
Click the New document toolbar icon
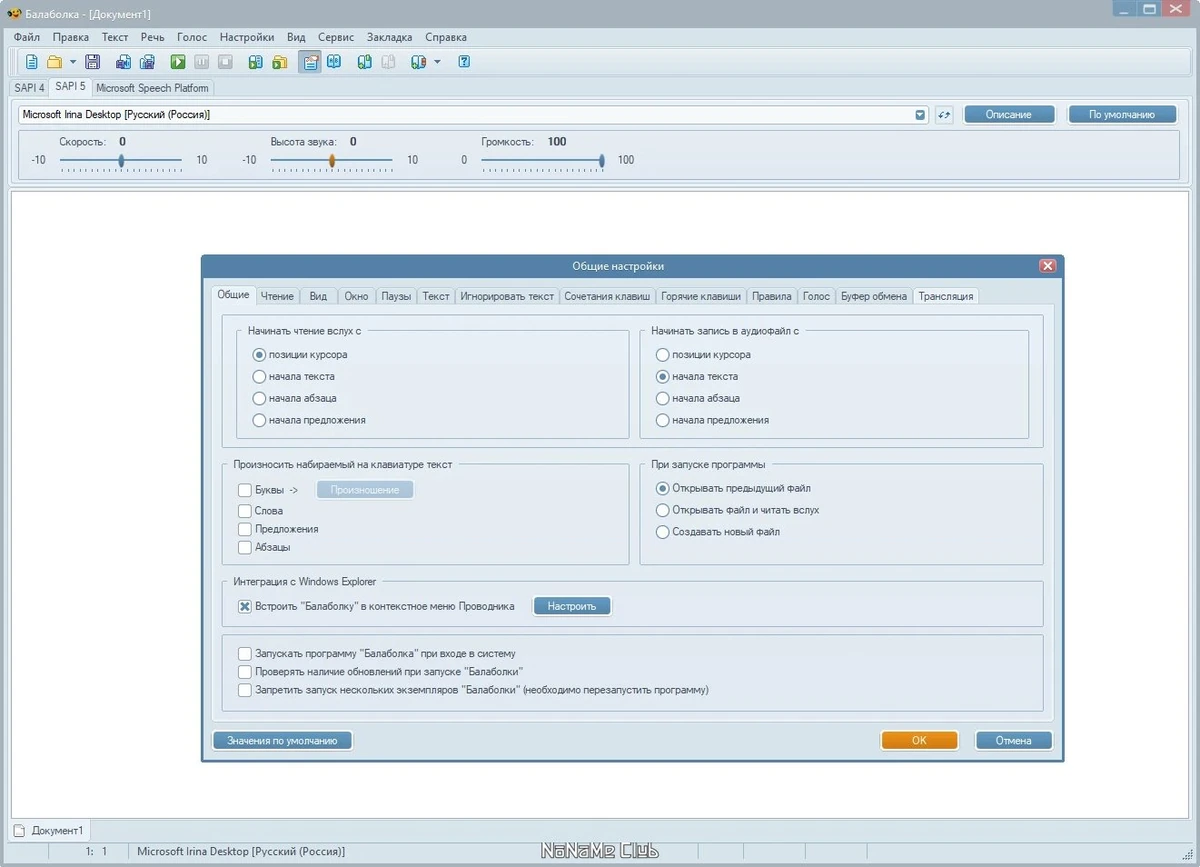(x=31, y=62)
